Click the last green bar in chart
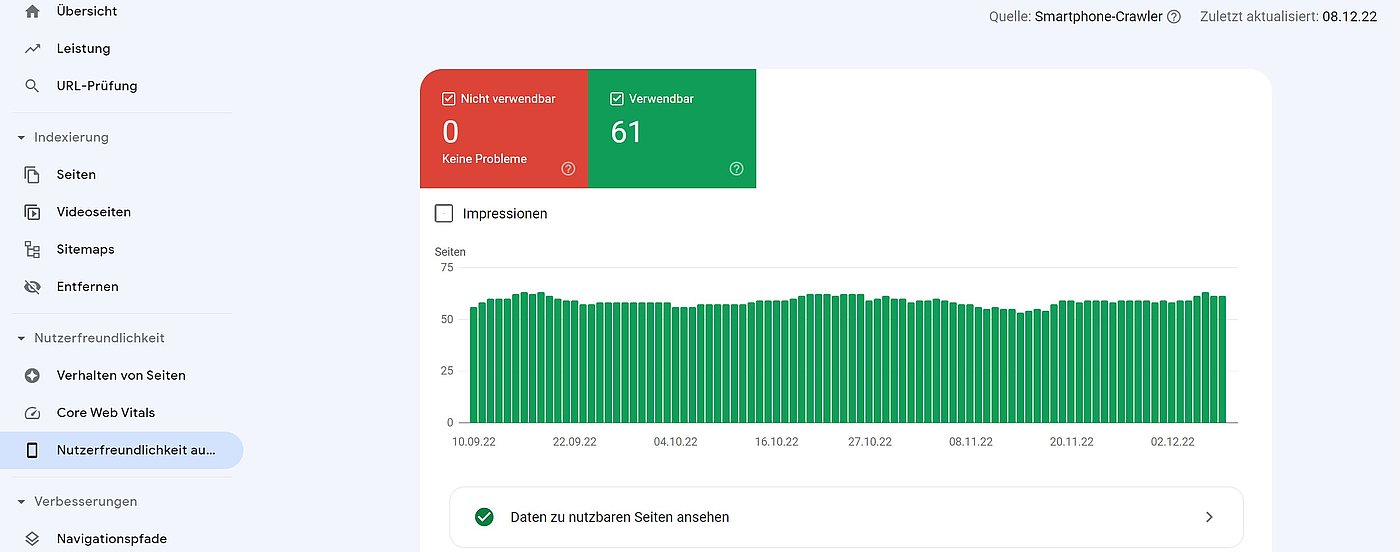This screenshot has width=1400, height=552. pos(1221,360)
